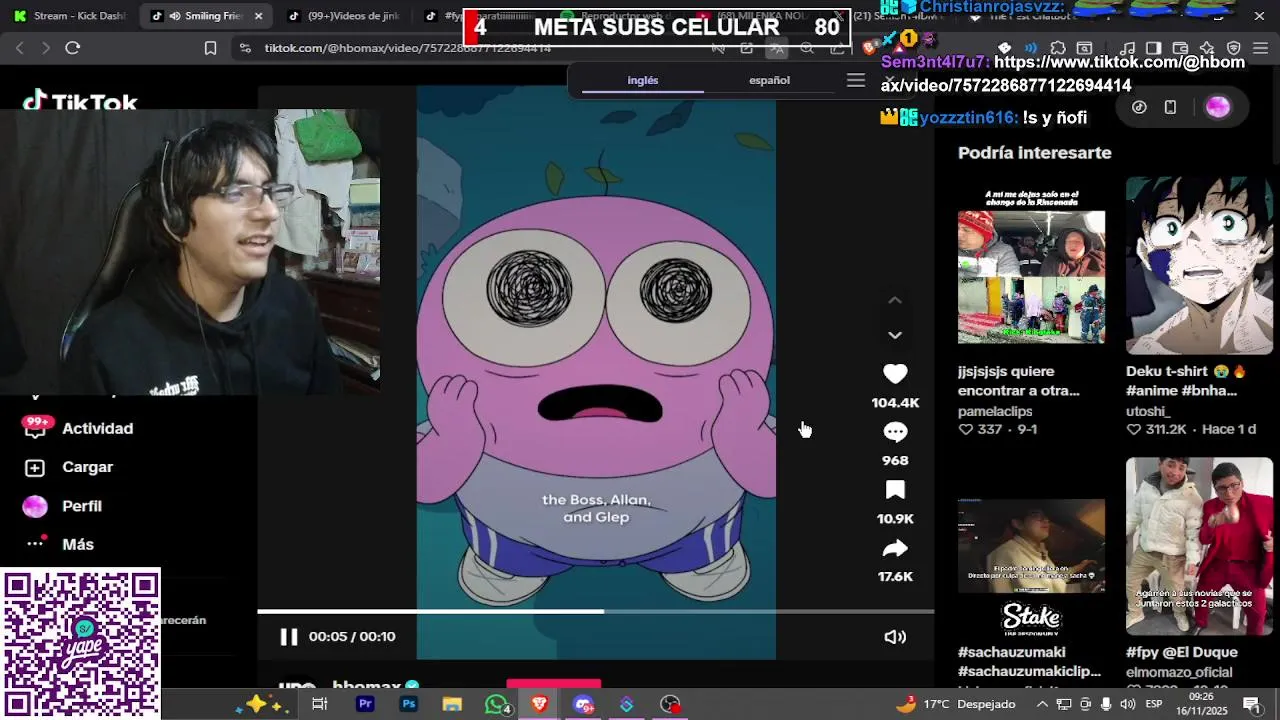Click the 104.4K likes count
This screenshot has height=720, width=1280.
[895, 403]
